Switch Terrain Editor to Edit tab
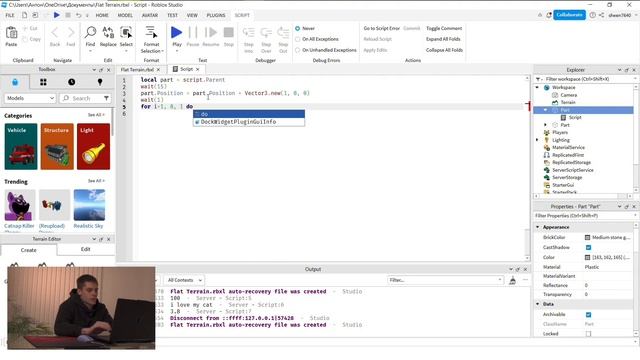 [86, 249]
